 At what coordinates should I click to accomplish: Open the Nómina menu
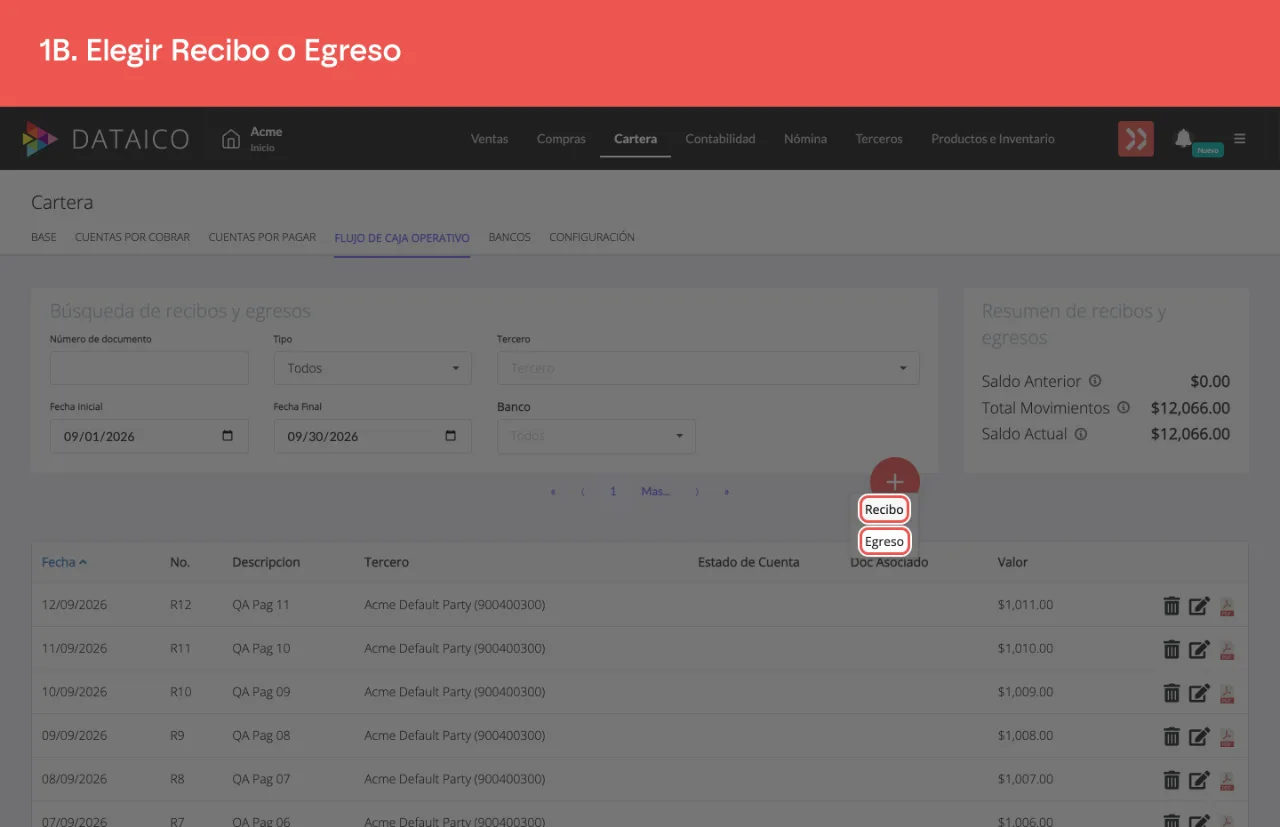(805, 139)
